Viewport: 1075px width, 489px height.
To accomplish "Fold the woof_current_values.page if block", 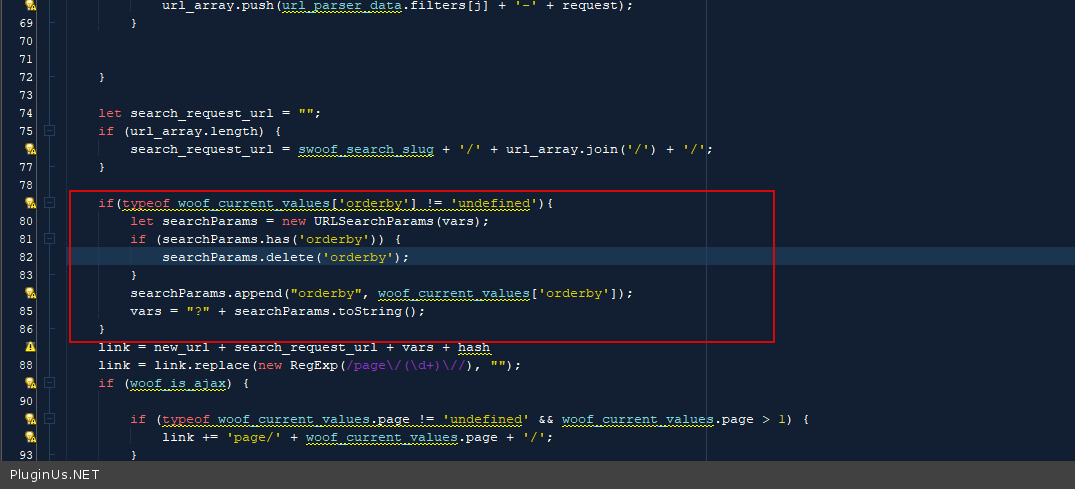I will tap(49, 419).
